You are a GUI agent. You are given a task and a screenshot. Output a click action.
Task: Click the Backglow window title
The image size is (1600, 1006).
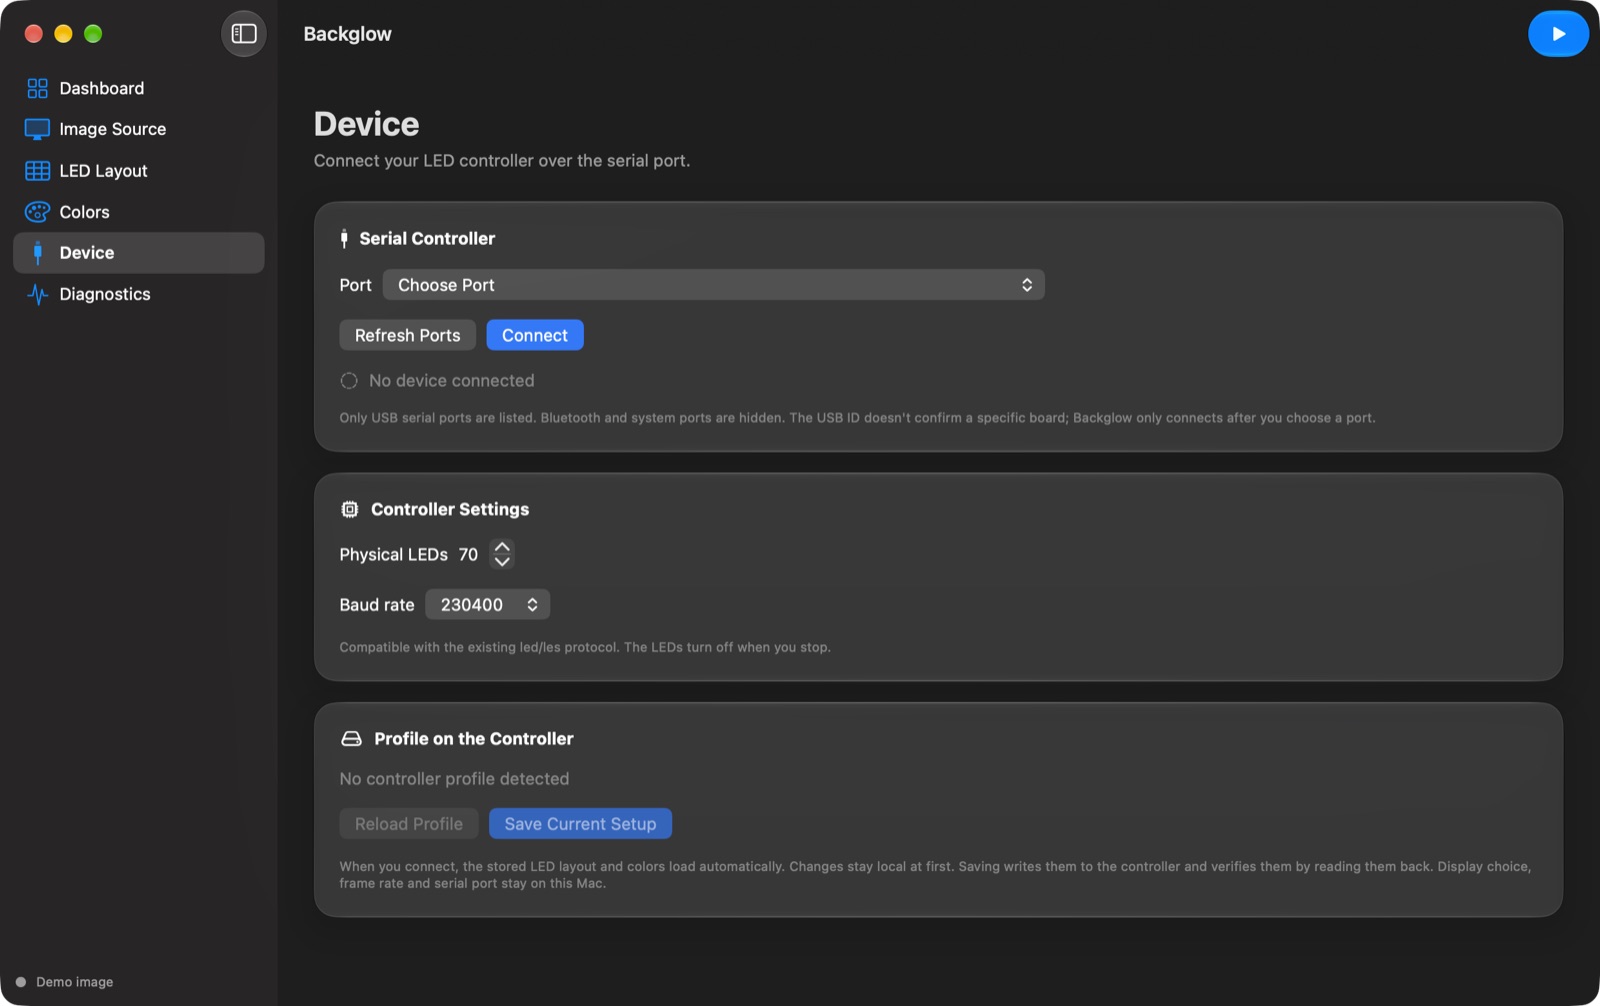(x=347, y=34)
